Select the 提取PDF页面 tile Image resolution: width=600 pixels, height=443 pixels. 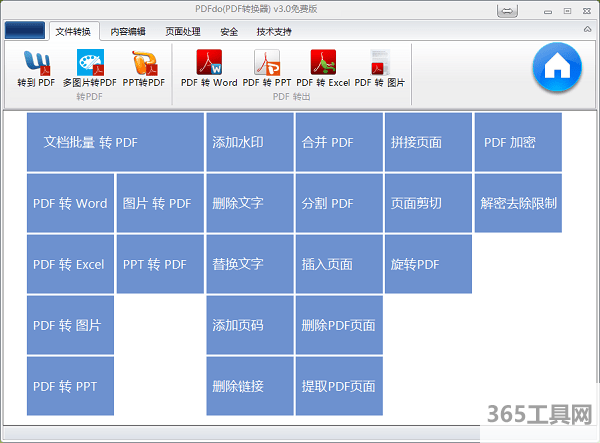(x=339, y=386)
